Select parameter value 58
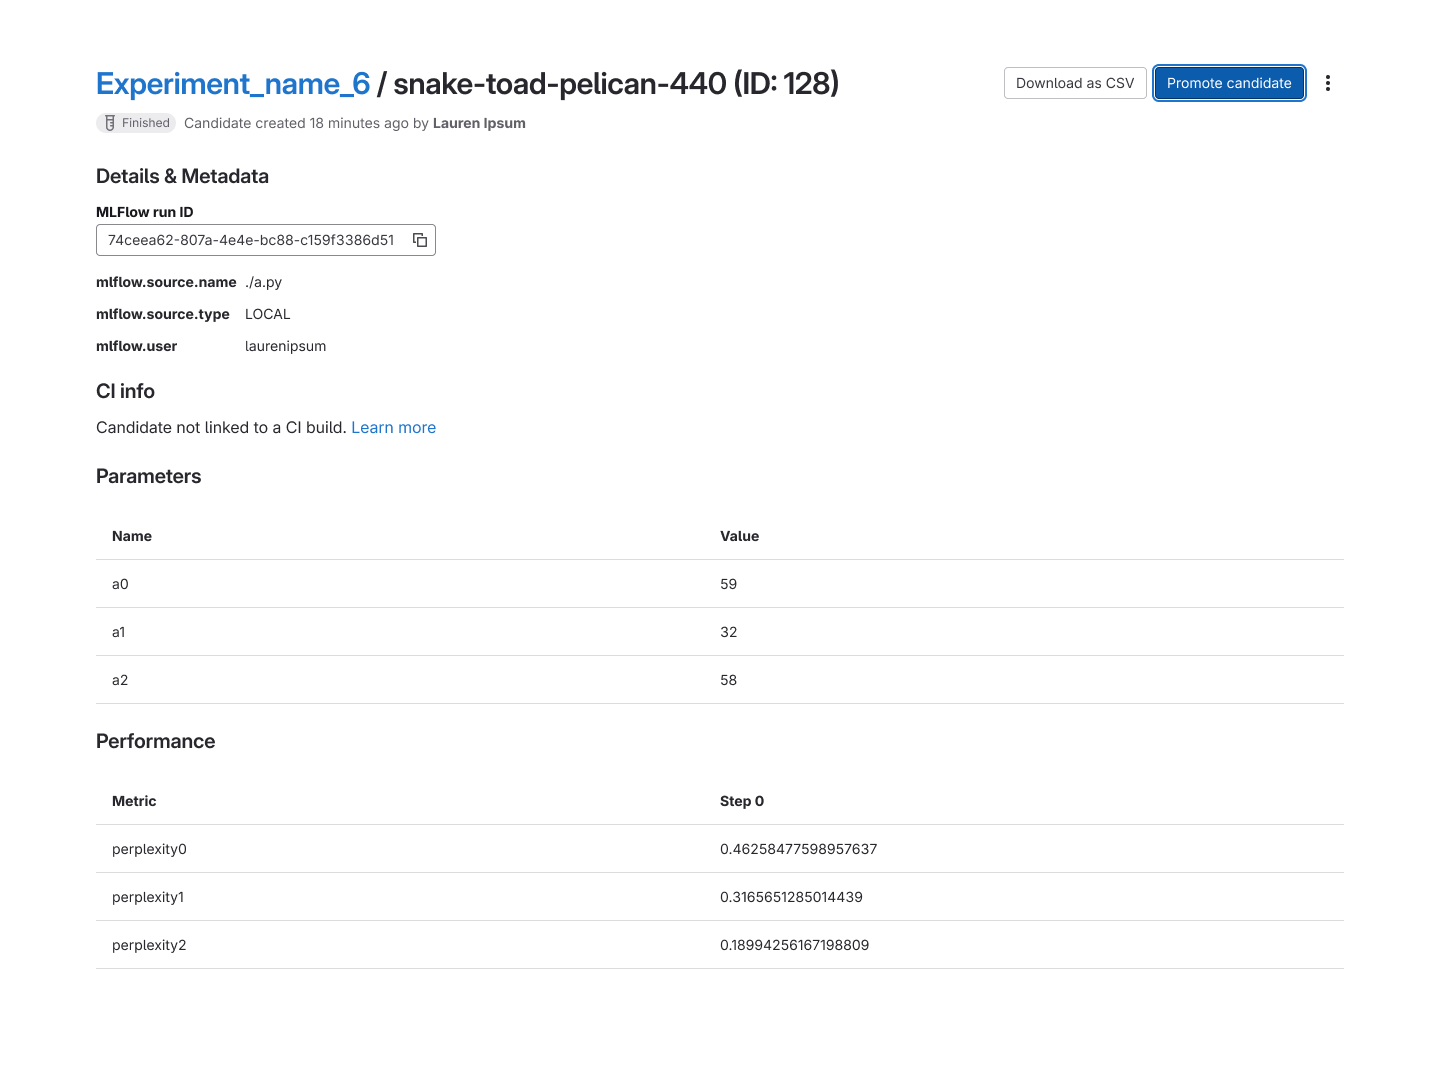The width and height of the screenshot is (1440, 1080). (x=728, y=680)
